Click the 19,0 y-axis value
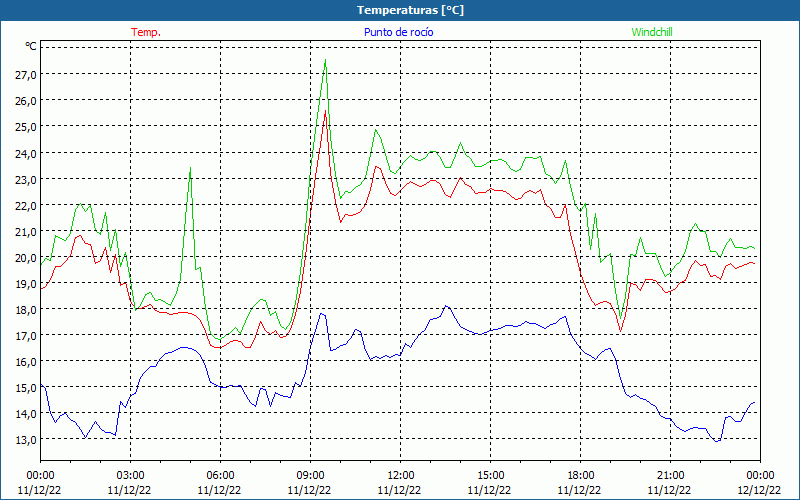This screenshot has width=800, height=500. click(x=26, y=283)
